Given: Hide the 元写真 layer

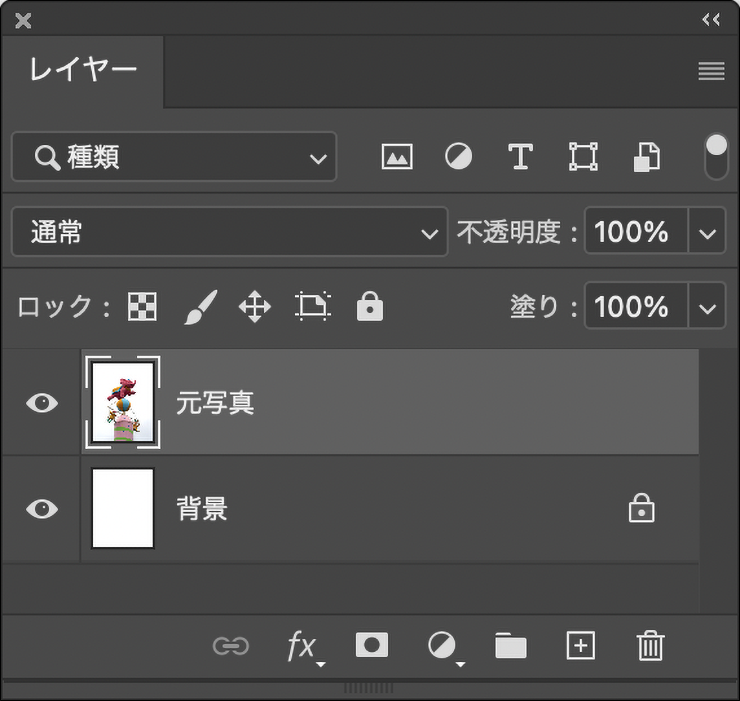Looking at the screenshot, I should (41, 403).
